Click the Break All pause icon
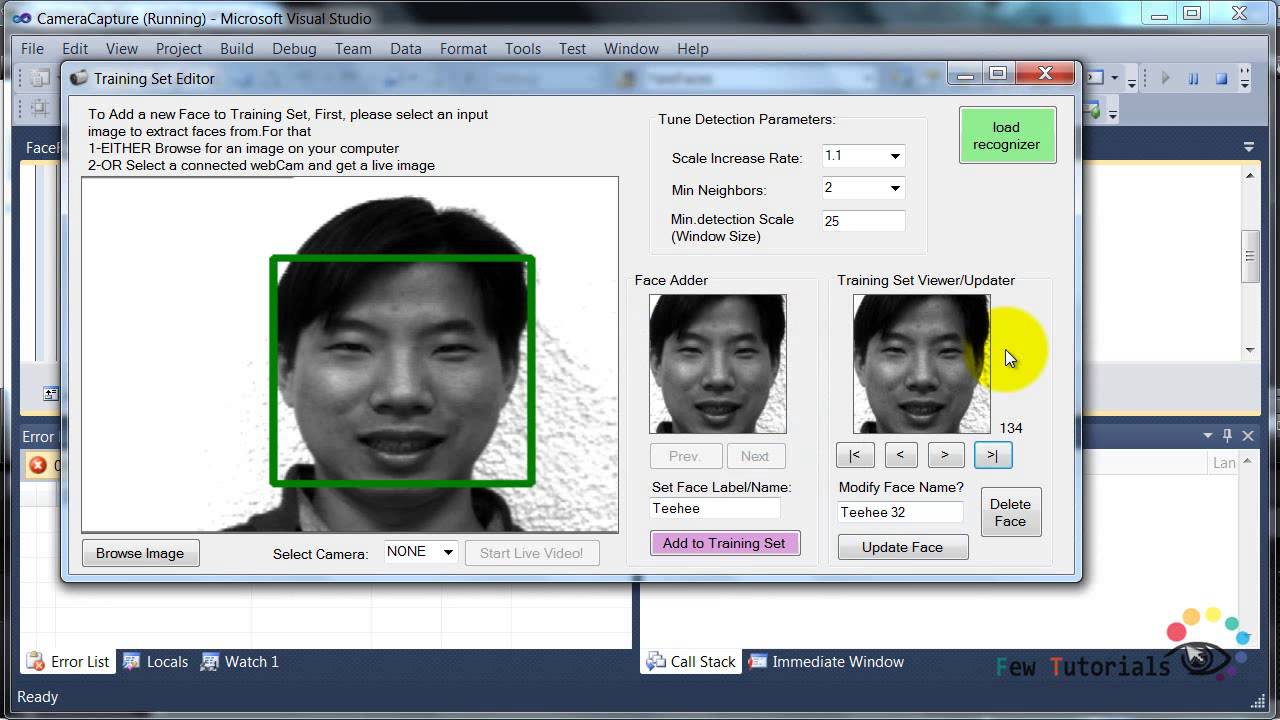 pyautogui.click(x=1194, y=78)
